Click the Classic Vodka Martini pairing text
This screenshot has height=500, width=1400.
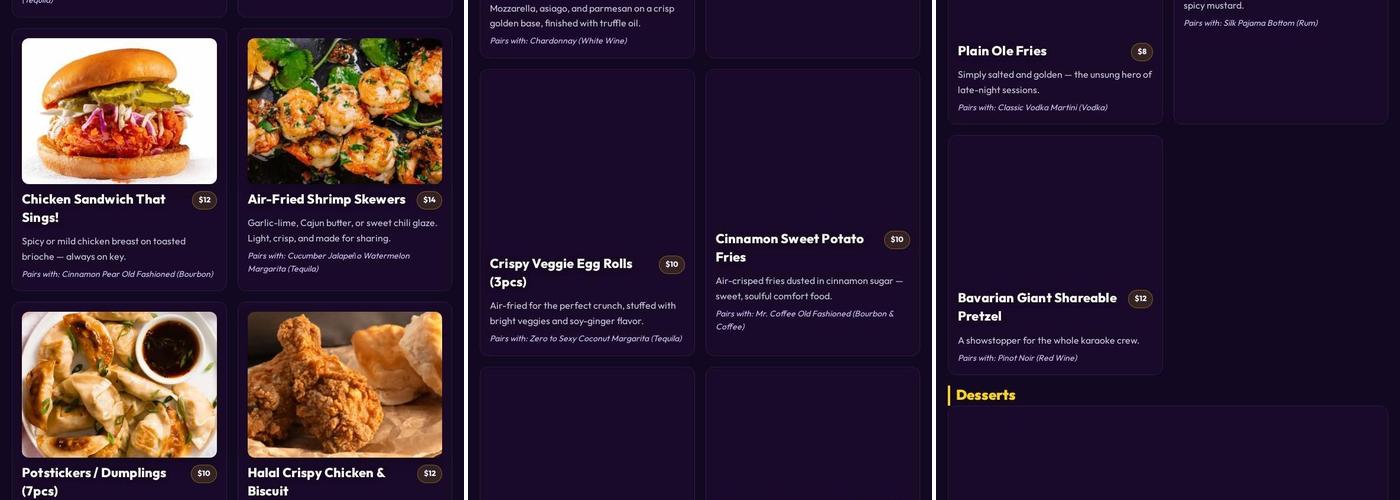(1032, 108)
